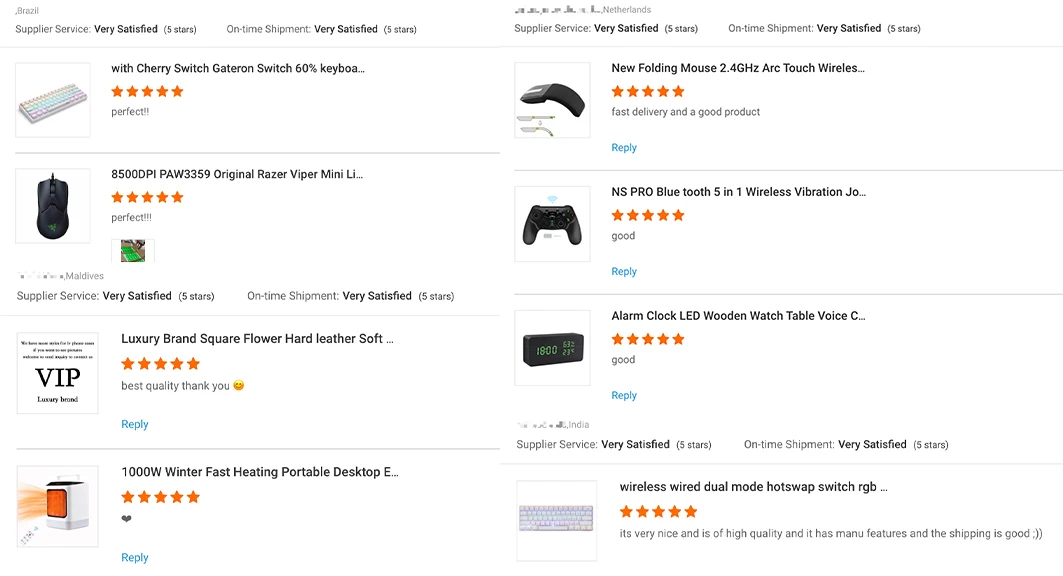Click the star rating under Luxury Brand review
Image resolution: width=1063 pixels, height=576 pixels.
click(x=160, y=363)
